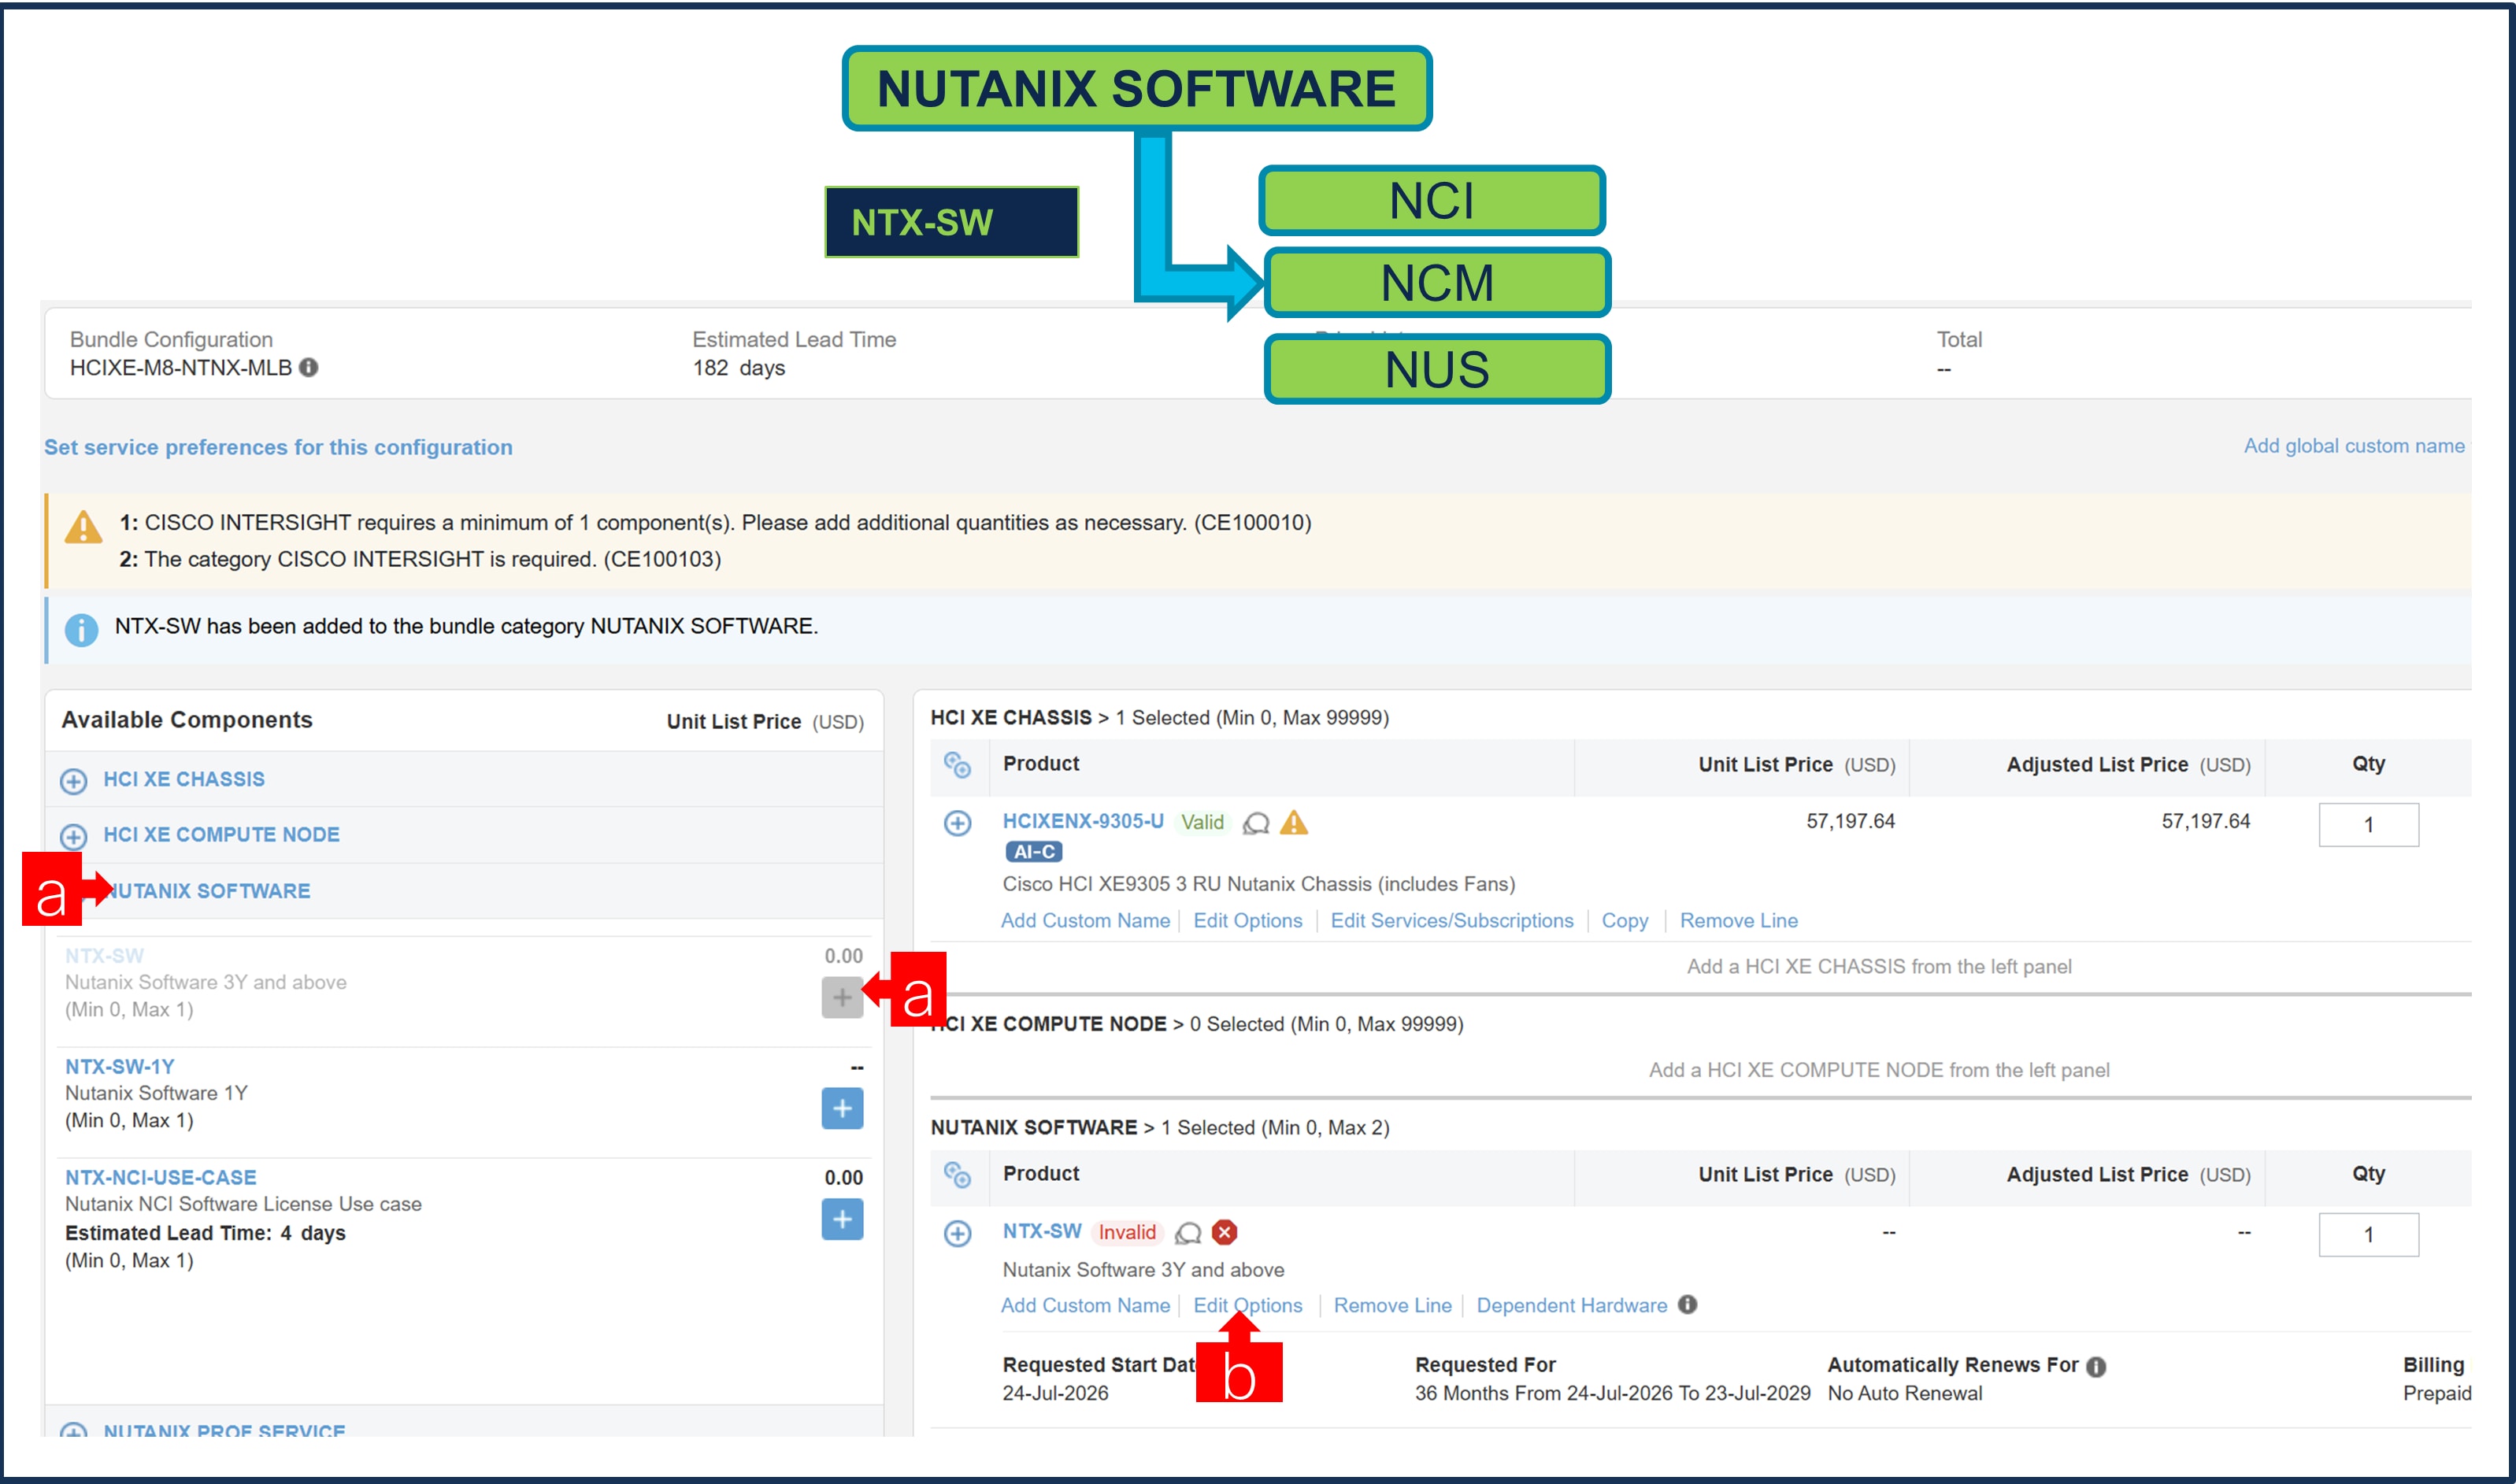Click the info icon in the NTX-SW added message
The image size is (2516, 1484).
[x=82, y=629]
